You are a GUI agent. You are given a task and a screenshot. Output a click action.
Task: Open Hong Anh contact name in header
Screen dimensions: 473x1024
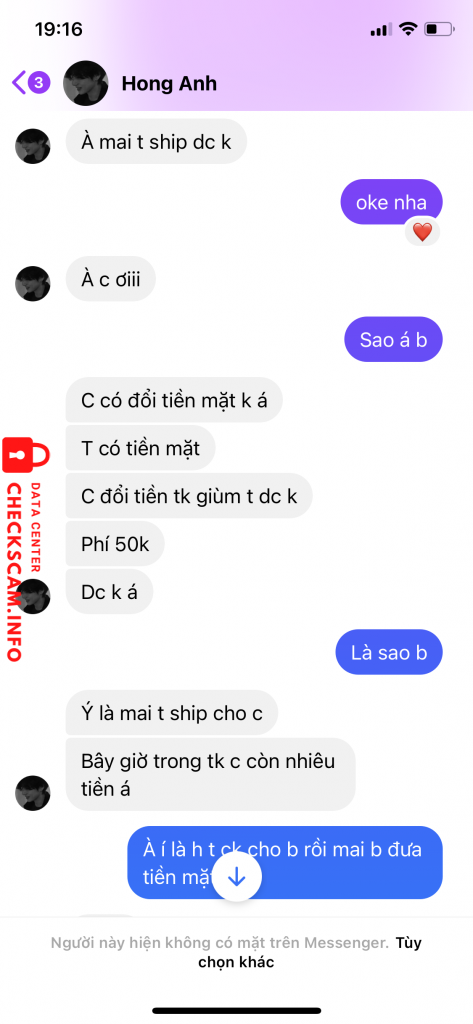[169, 84]
